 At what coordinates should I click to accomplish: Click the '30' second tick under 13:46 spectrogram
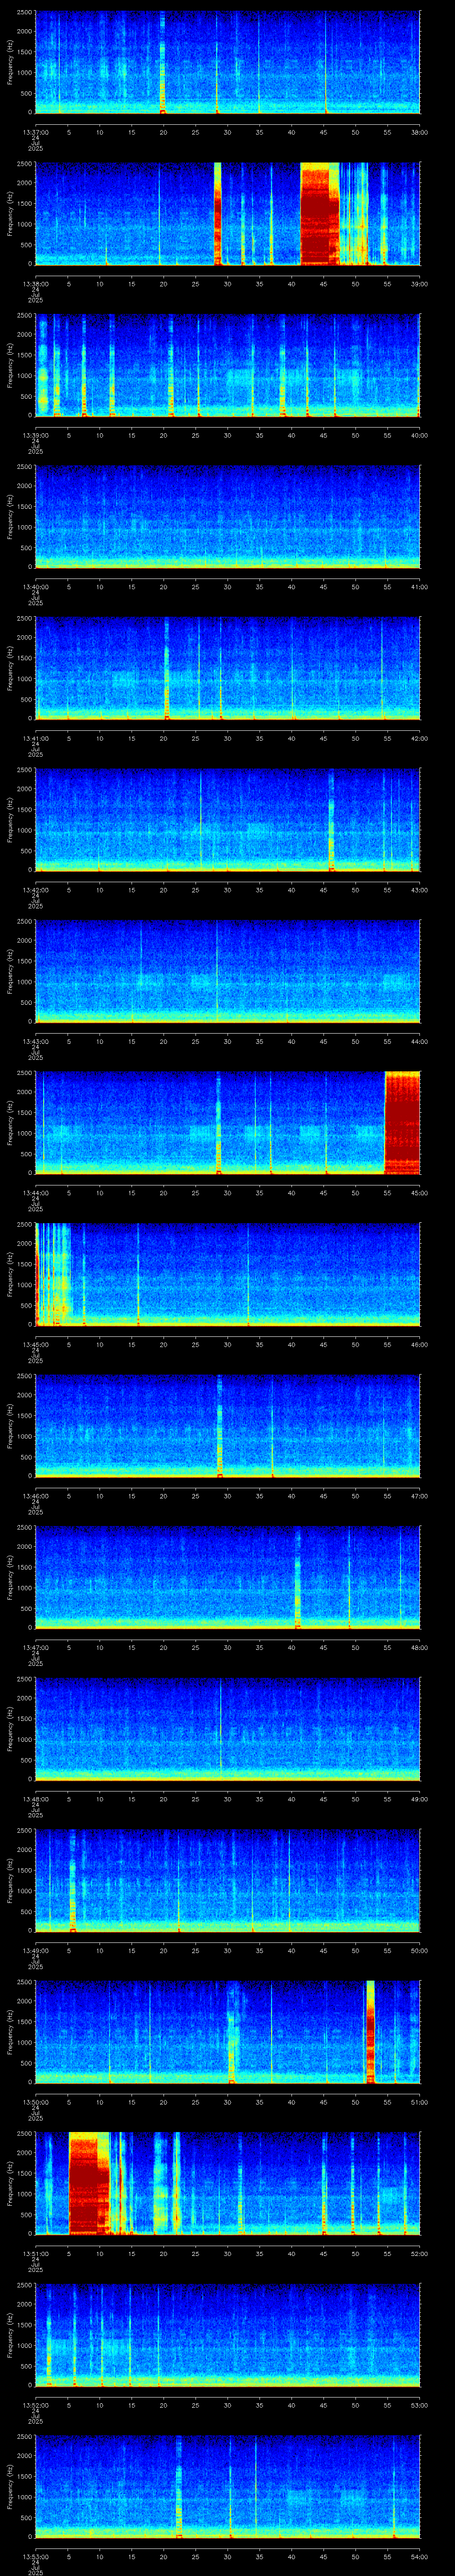227,1495
